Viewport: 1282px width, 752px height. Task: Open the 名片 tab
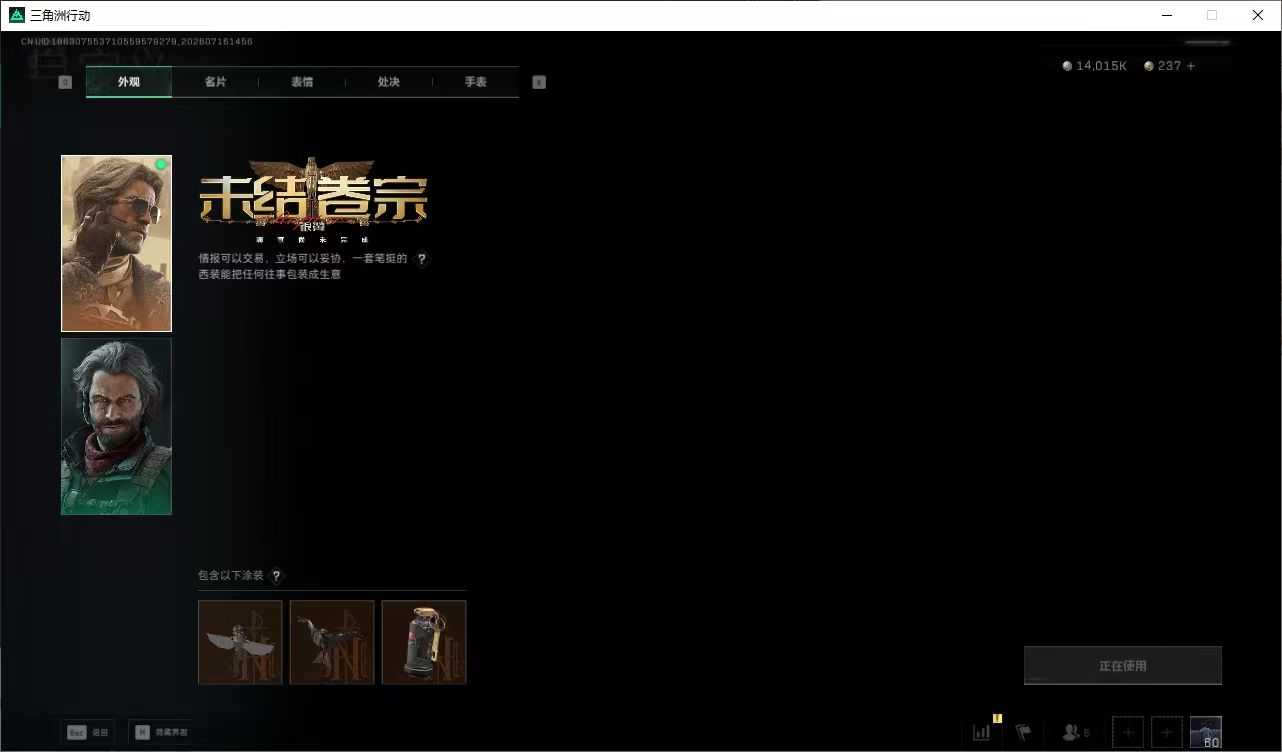(215, 82)
